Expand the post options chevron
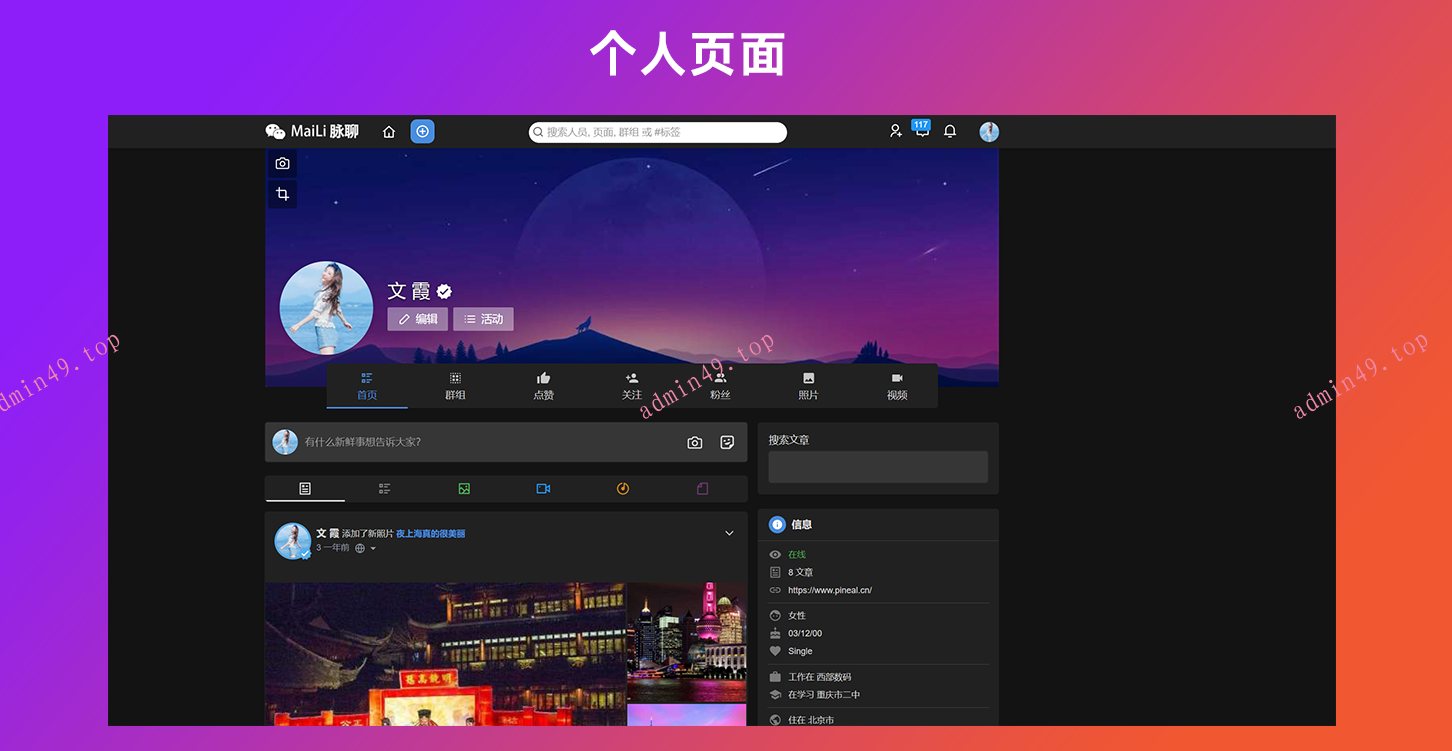 [729, 533]
